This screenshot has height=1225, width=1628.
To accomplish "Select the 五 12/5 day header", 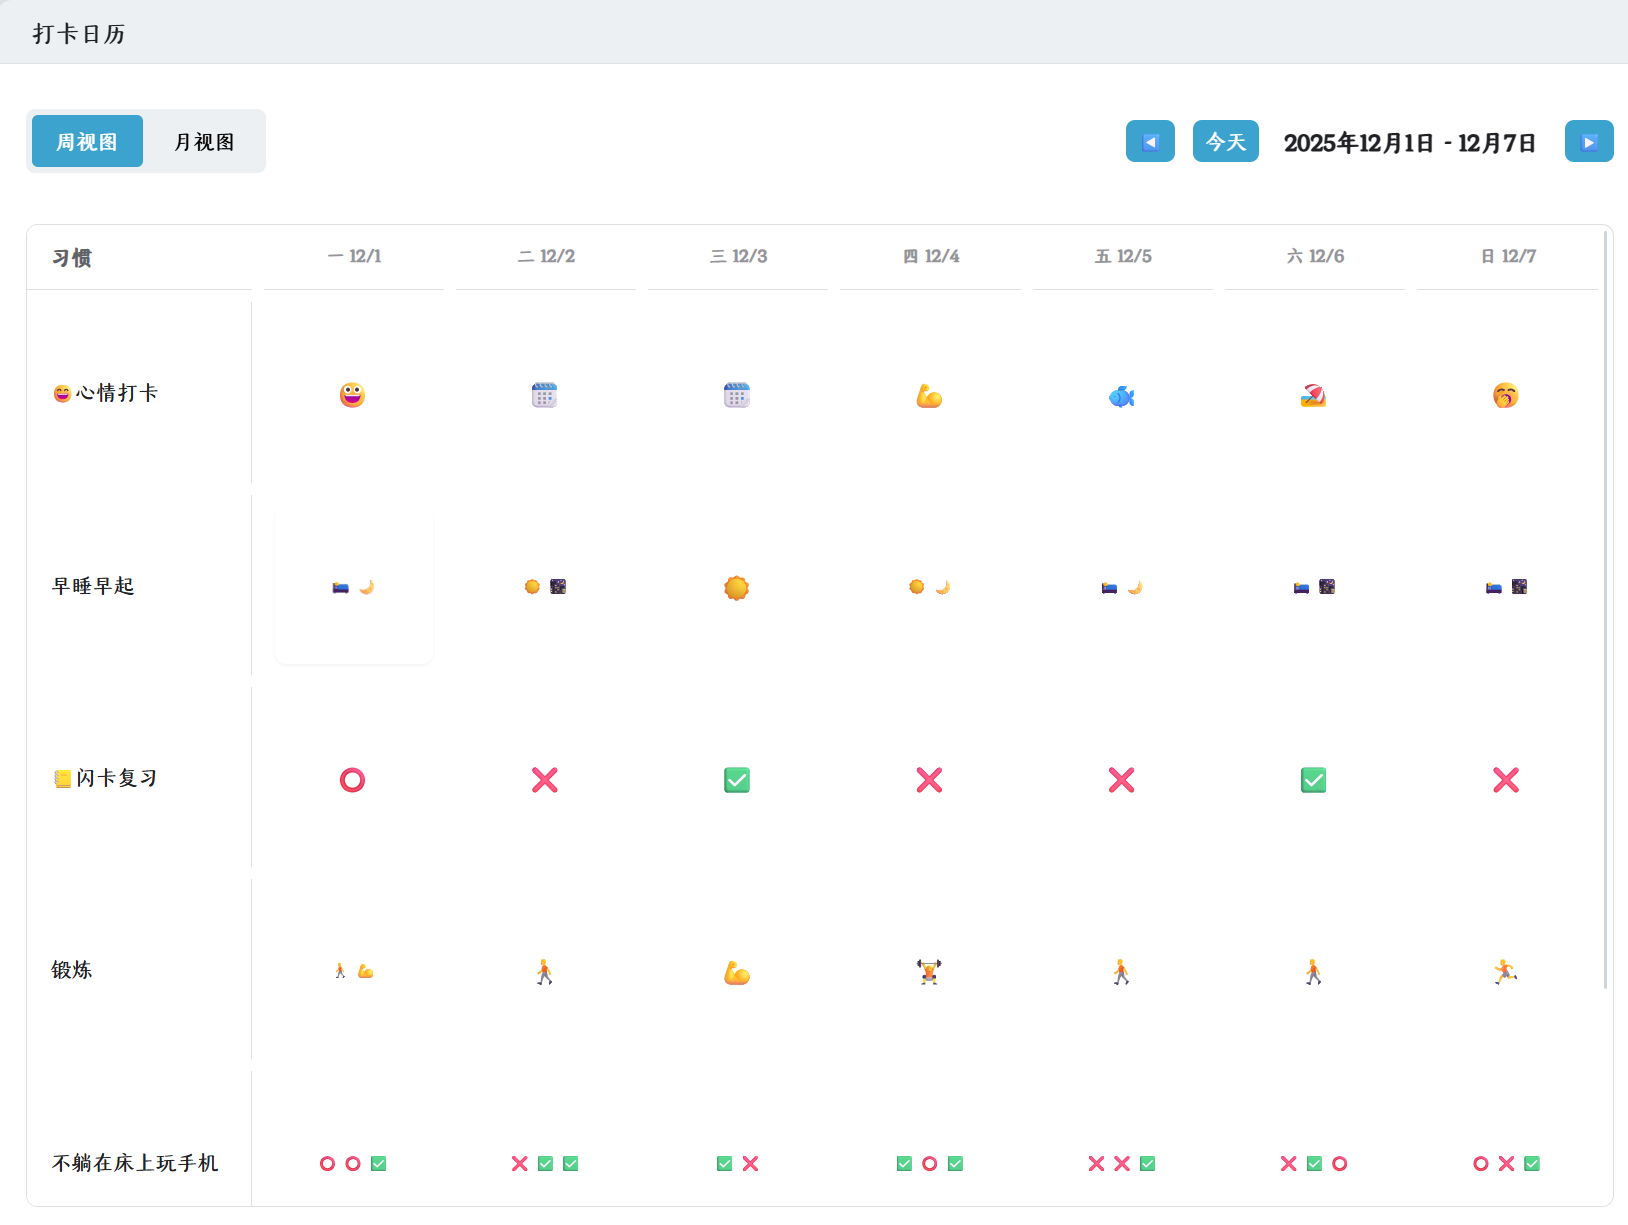I will pos(1123,256).
